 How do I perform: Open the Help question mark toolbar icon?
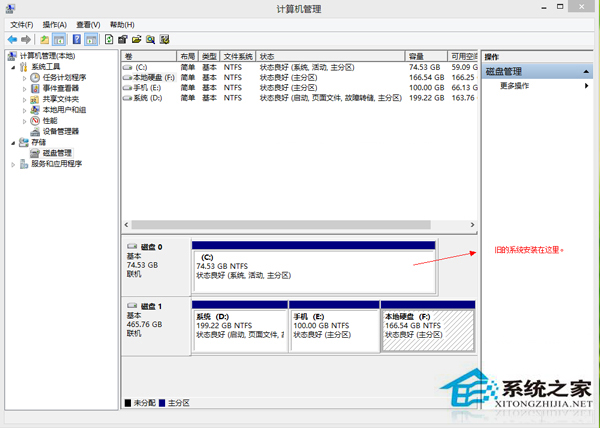(77, 39)
